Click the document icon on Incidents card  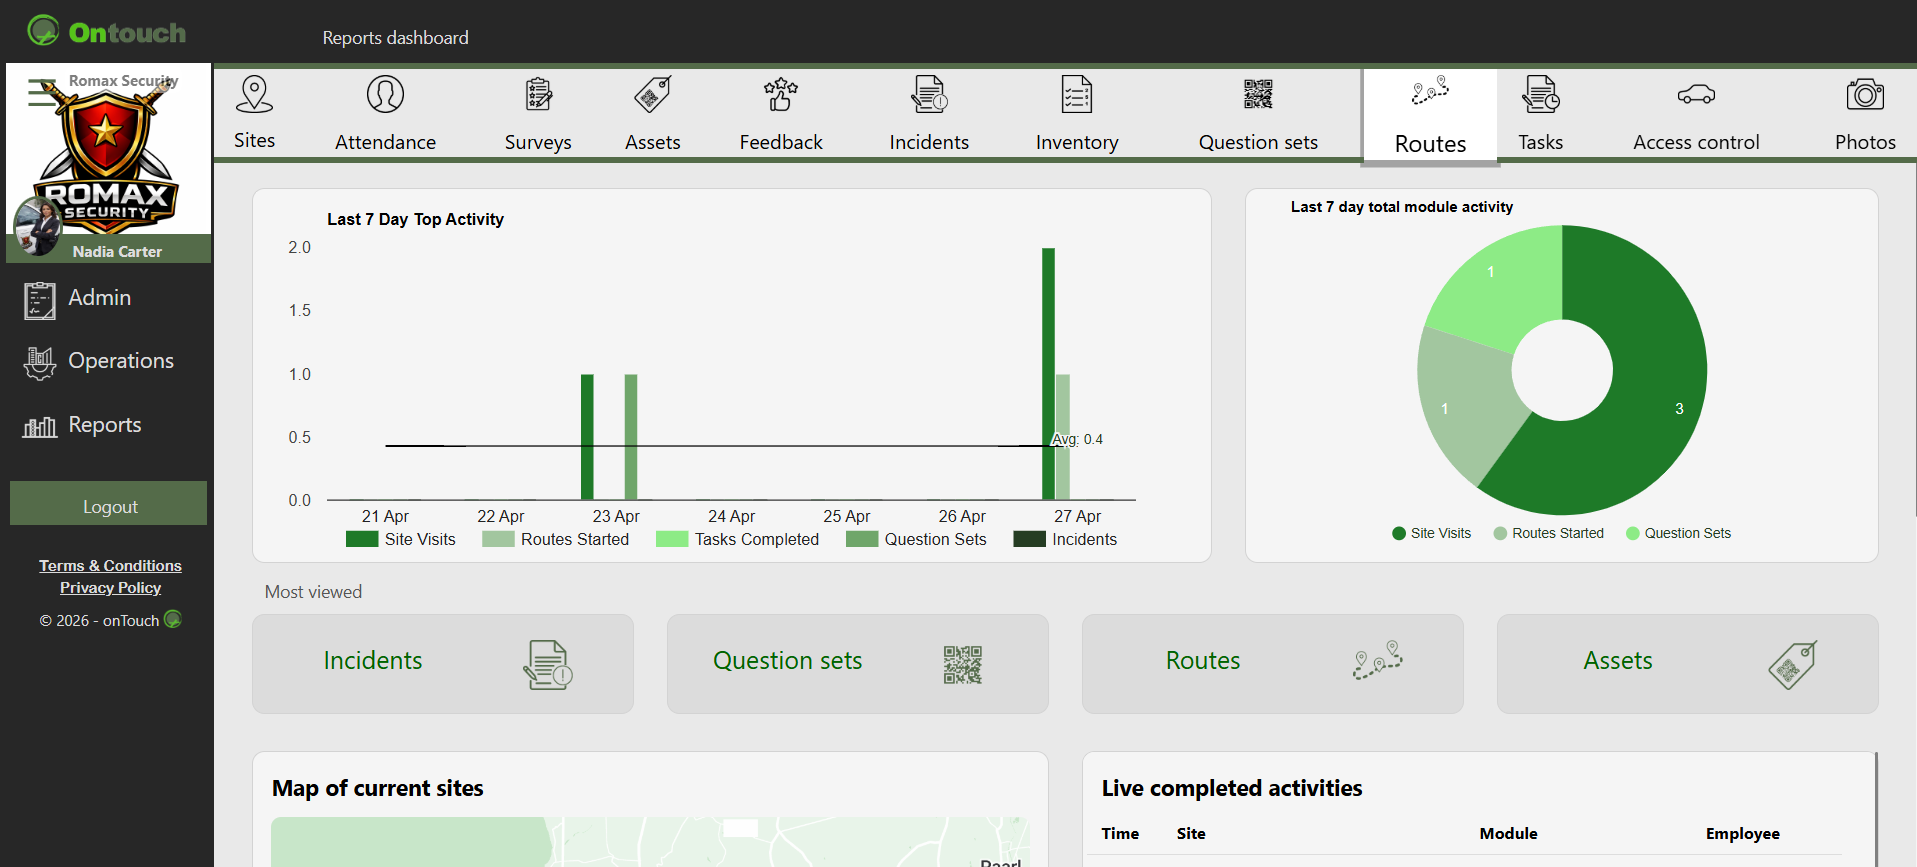coord(547,665)
